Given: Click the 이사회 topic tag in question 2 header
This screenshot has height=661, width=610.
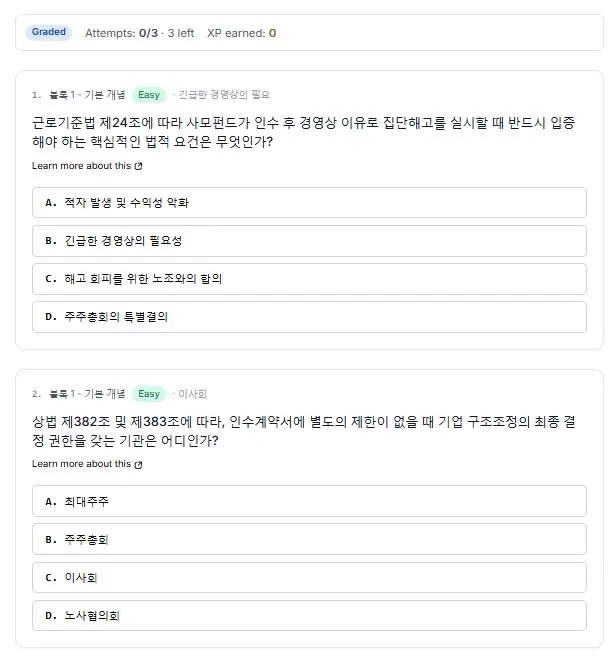Looking at the screenshot, I should point(192,394).
